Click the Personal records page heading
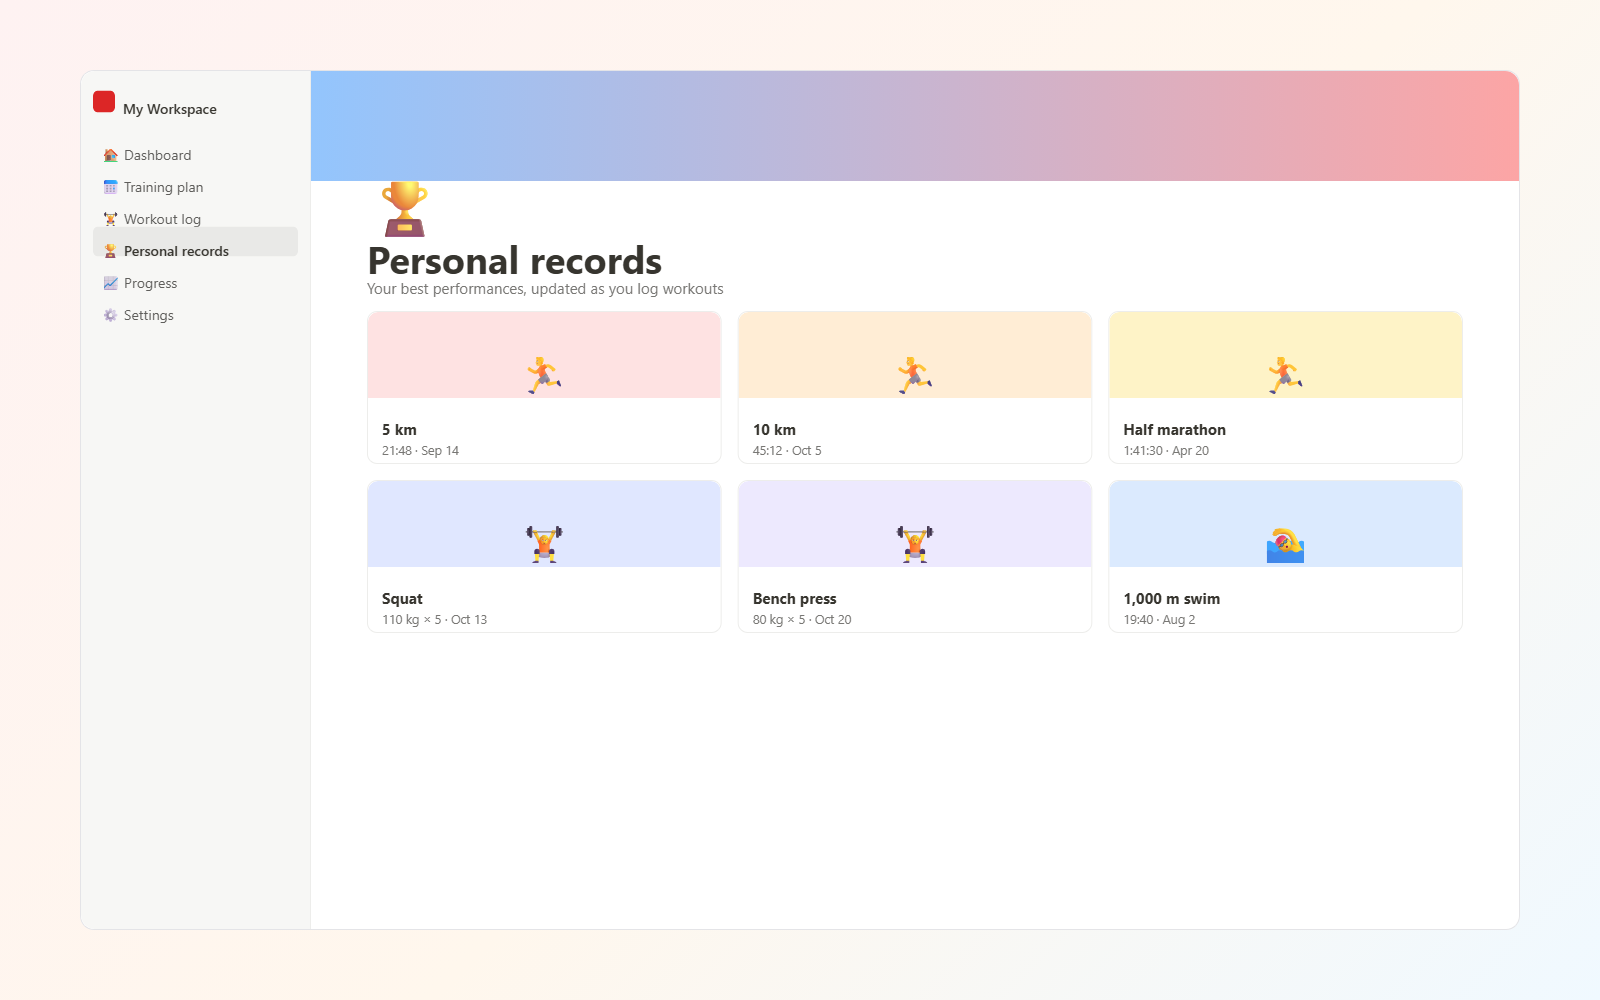 pyautogui.click(x=514, y=261)
